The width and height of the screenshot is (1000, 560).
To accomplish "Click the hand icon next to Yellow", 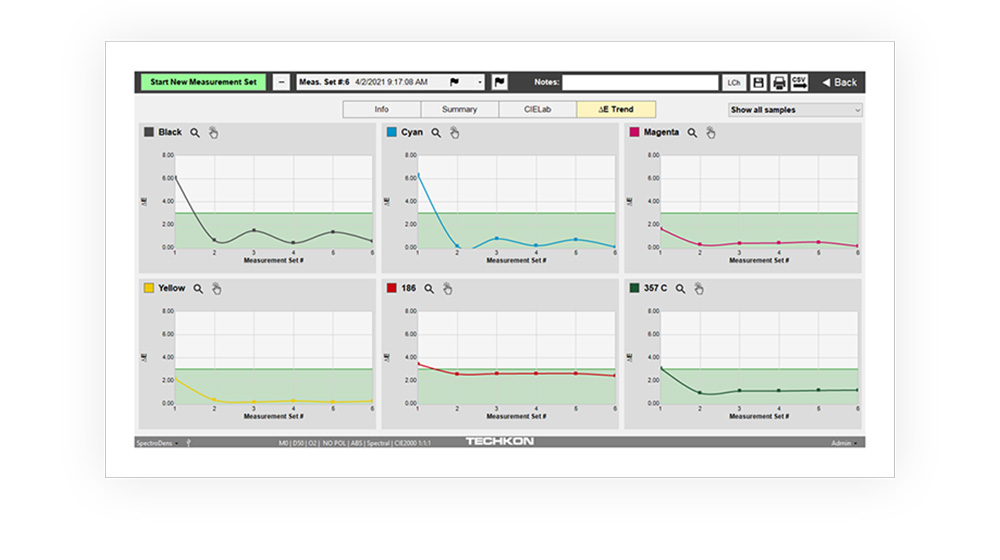I will click(216, 288).
